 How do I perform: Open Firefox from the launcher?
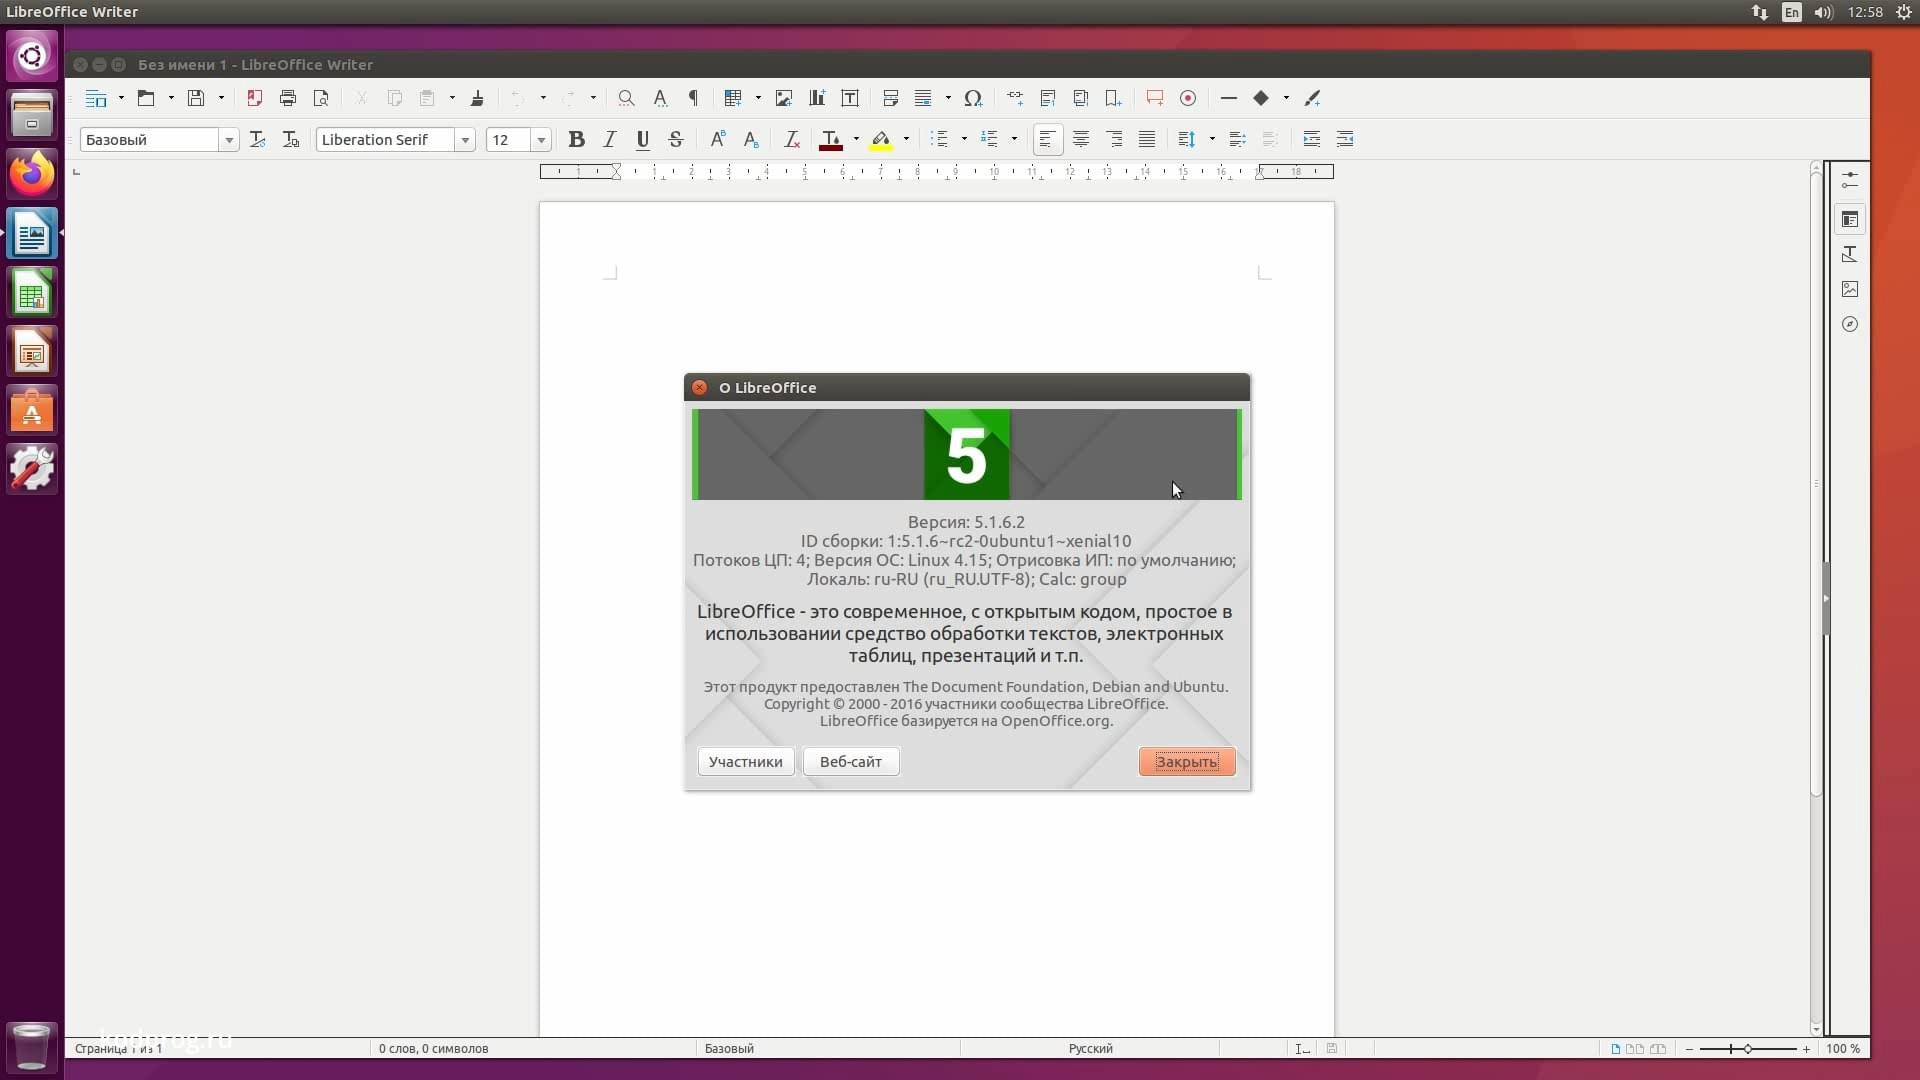(32, 174)
